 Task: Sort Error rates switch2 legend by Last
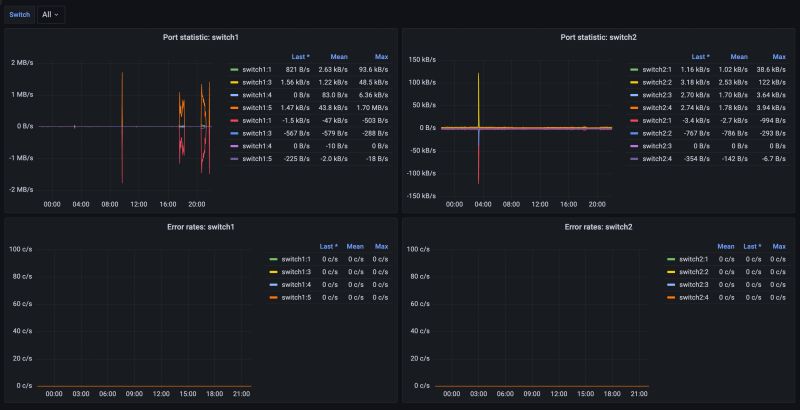tap(753, 247)
